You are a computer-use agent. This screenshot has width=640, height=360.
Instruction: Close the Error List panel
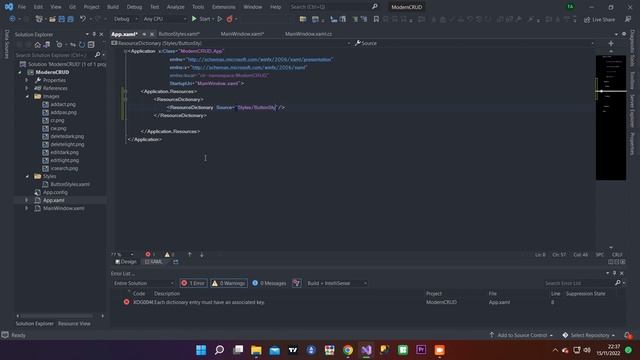[x=622, y=273]
